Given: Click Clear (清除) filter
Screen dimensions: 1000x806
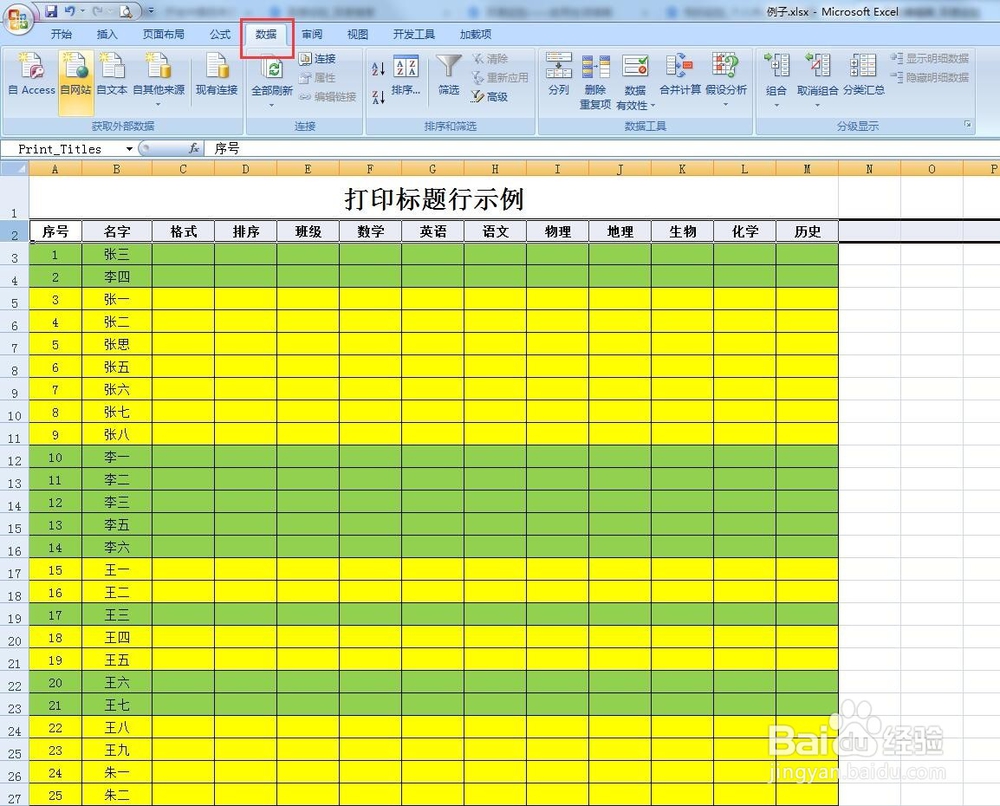Looking at the screenshot, I should [x=490, y=59].
